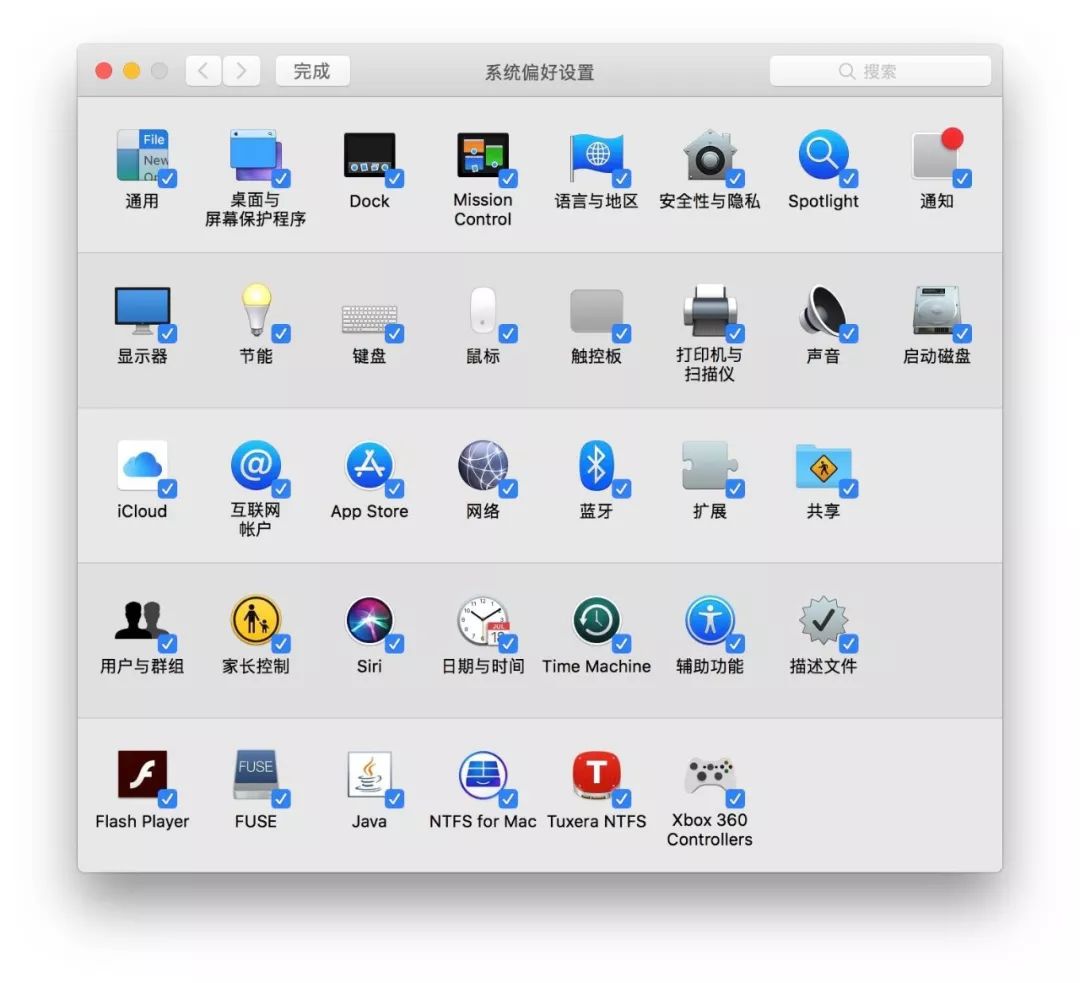
Task: Click the Spotlight magnifier icon
Action: 822,156
